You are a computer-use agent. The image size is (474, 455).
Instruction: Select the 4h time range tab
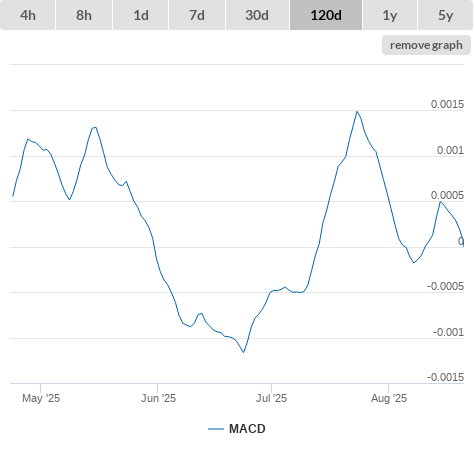(x=28, y=15)
